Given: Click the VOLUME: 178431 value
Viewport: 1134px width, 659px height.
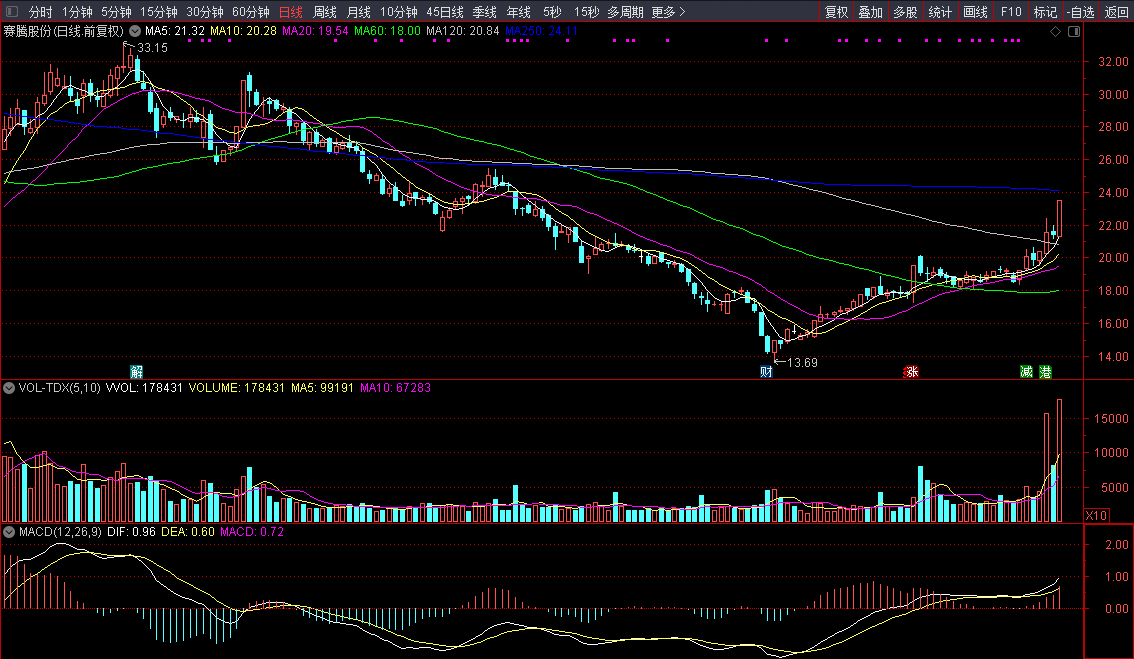Looking at the screenshot, I should click(235, 388).
